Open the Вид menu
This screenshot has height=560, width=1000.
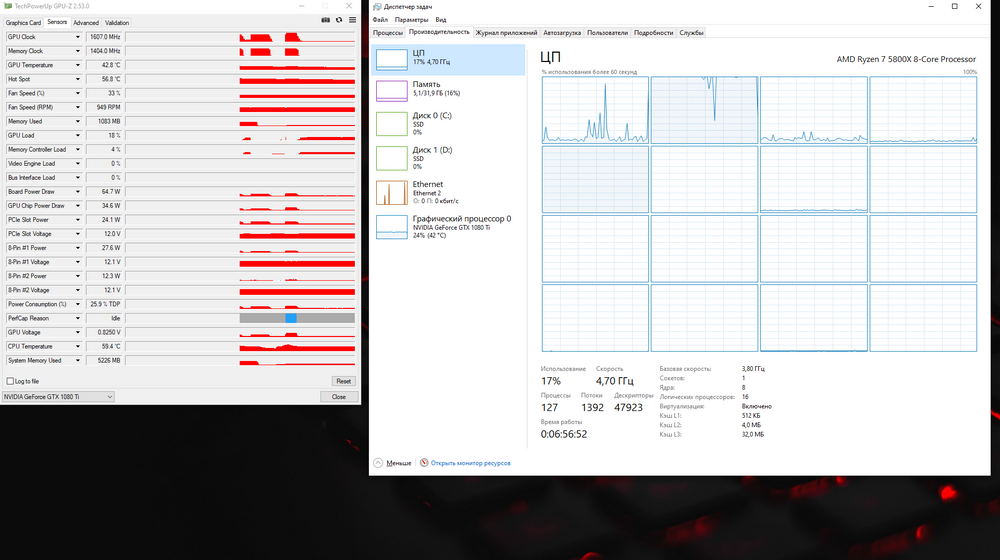tap(441, 20)
